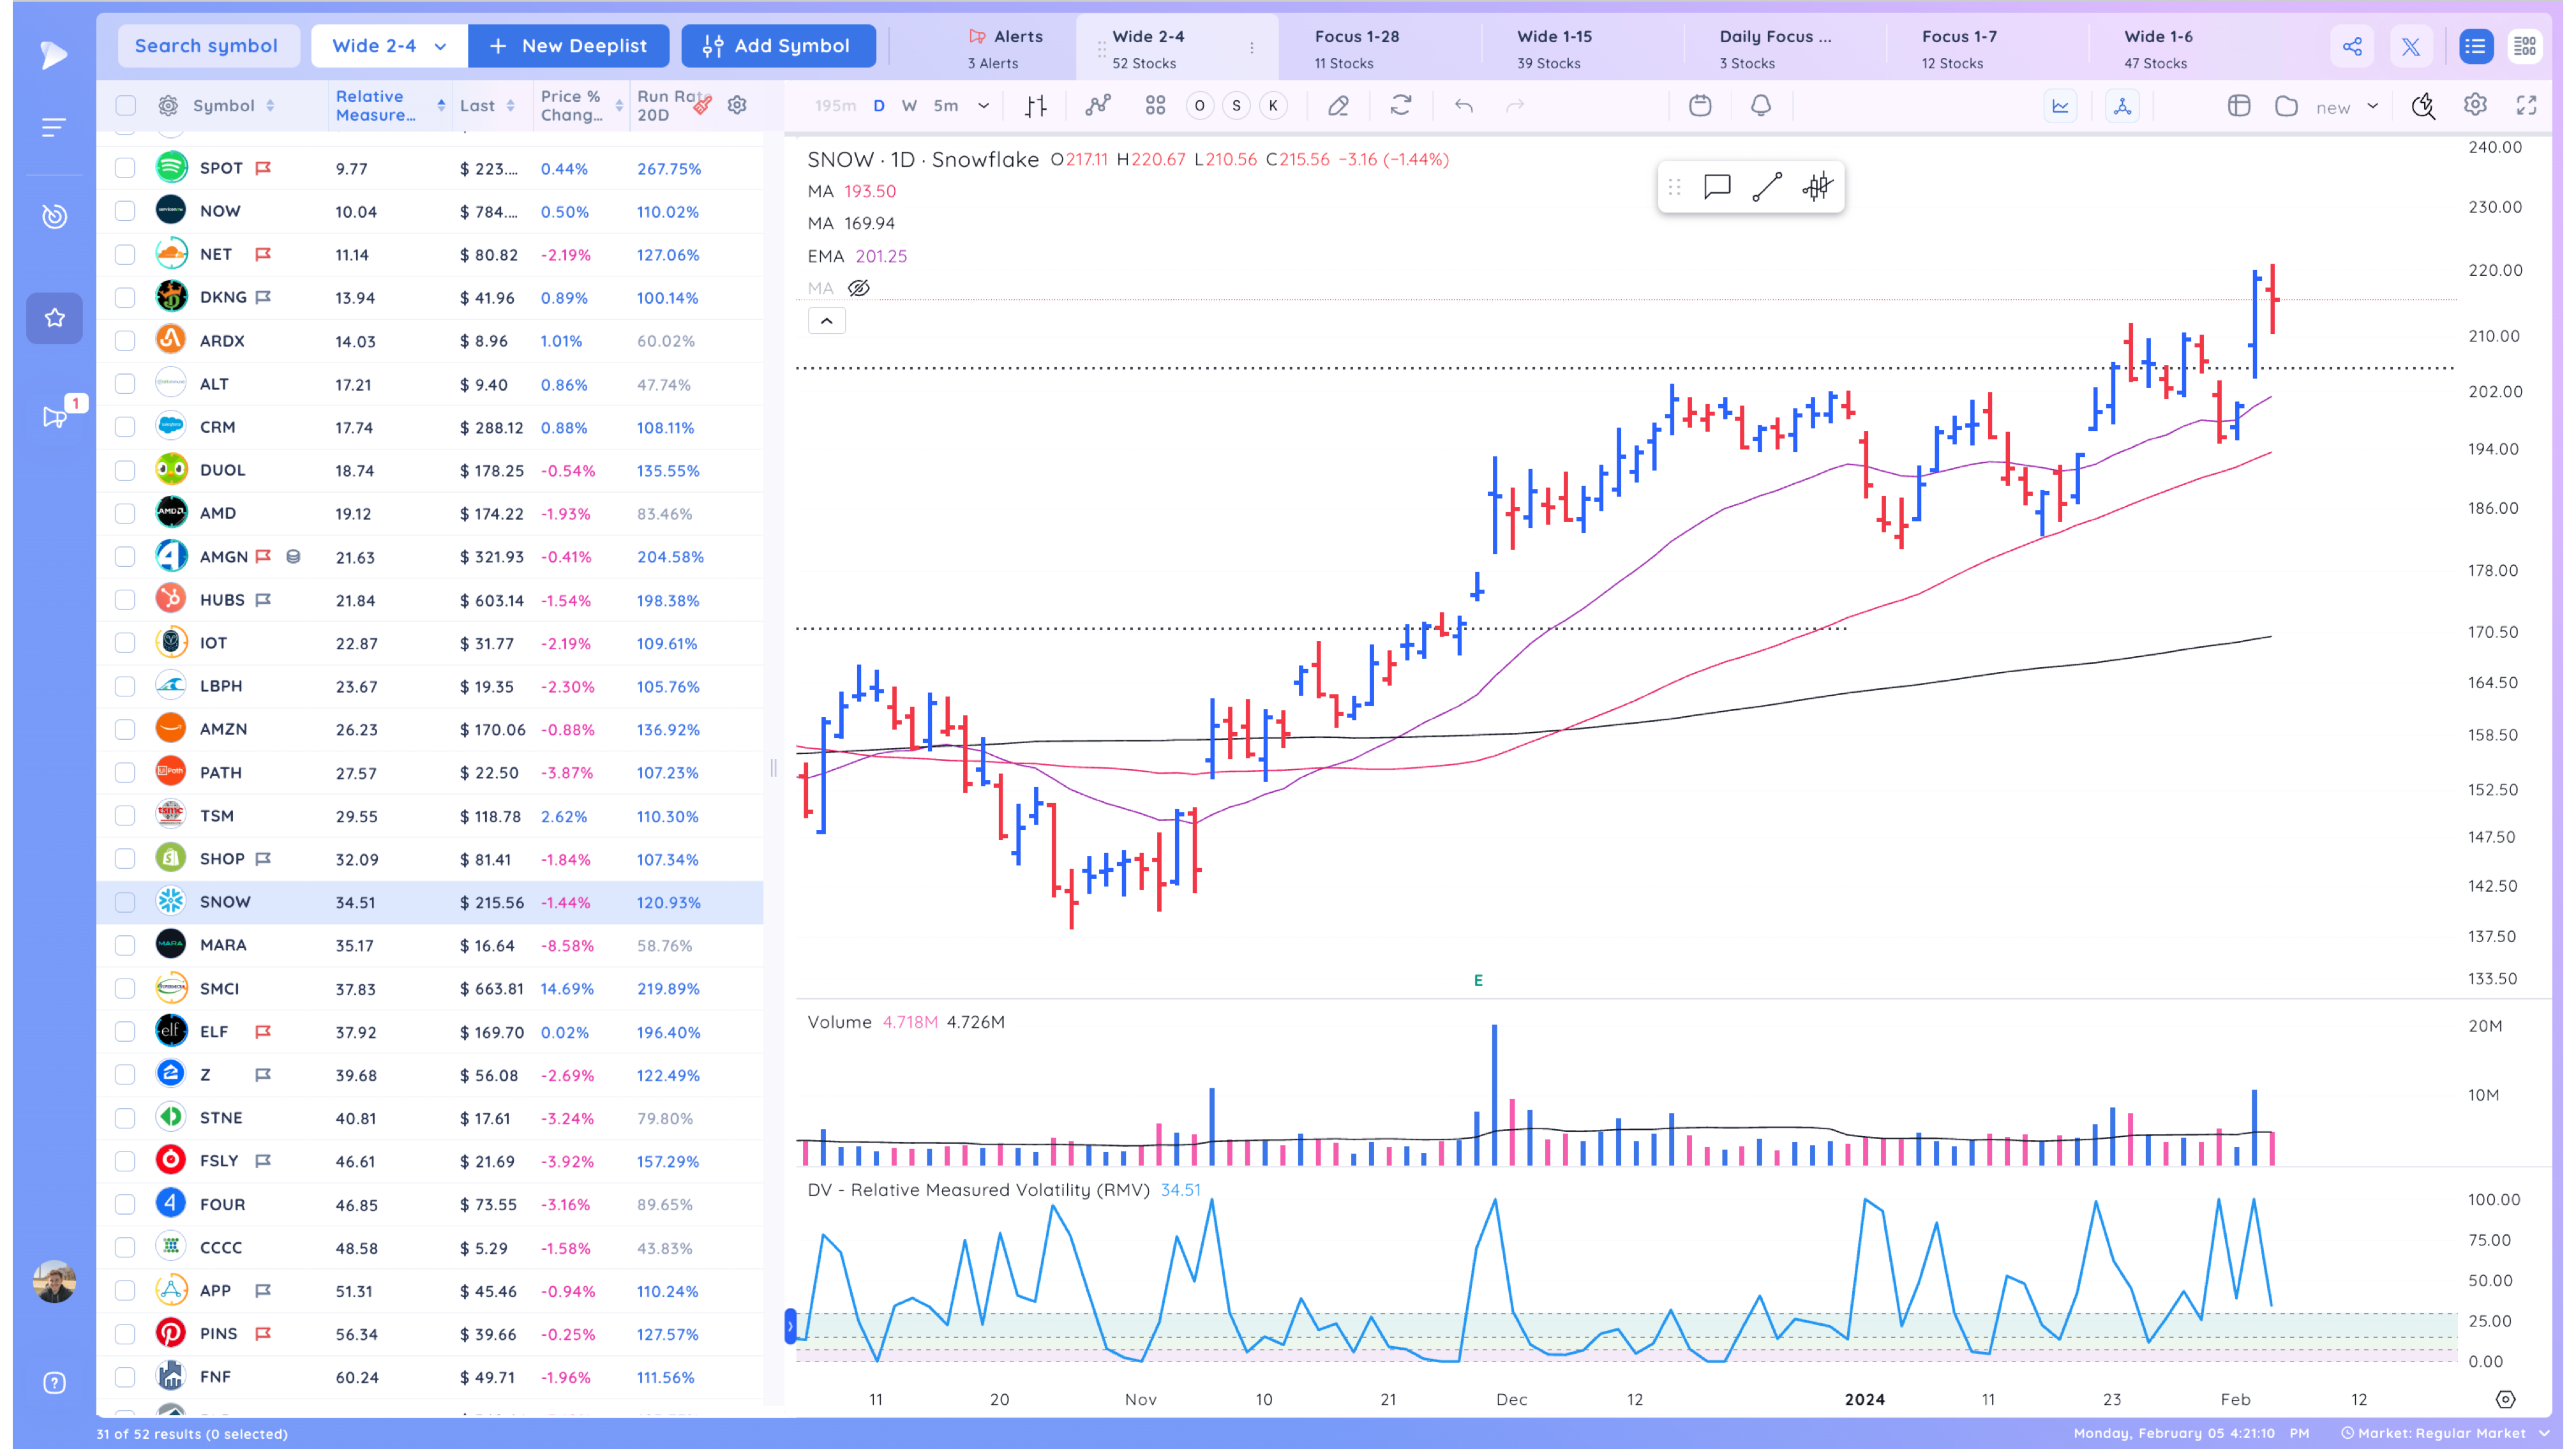Viewport: 2576px width, 1449px height.
Task: Select the candlestick measure tool
Action: (1817, 187)
